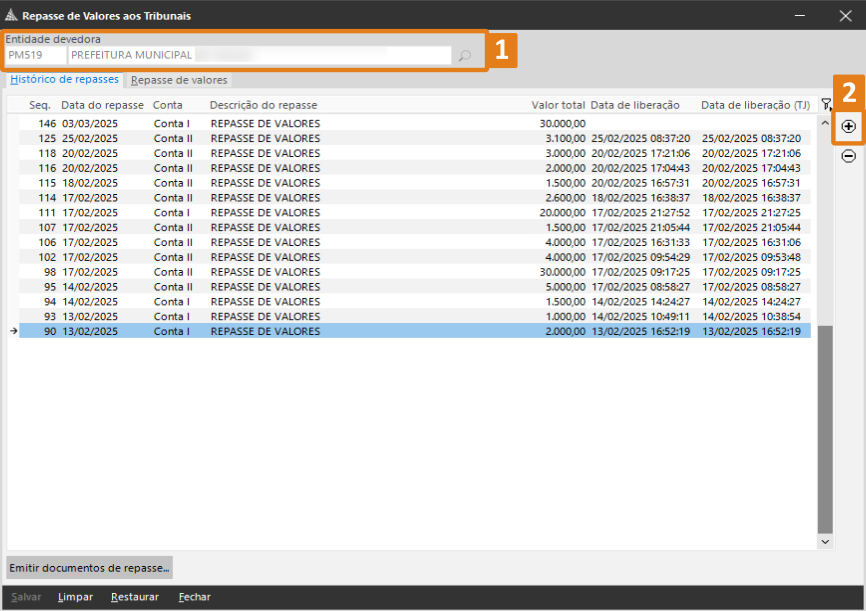Remove selected repasse with minus icon
Viewport: 866px width, 611px height.
848,156
